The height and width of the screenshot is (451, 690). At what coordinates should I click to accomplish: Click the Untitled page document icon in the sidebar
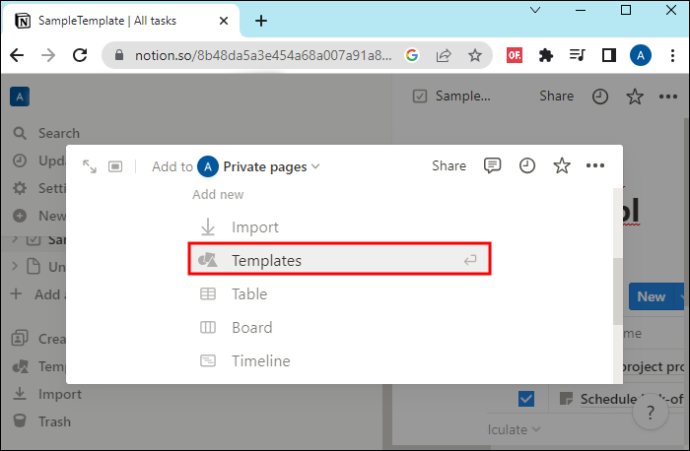click(33, 266)
